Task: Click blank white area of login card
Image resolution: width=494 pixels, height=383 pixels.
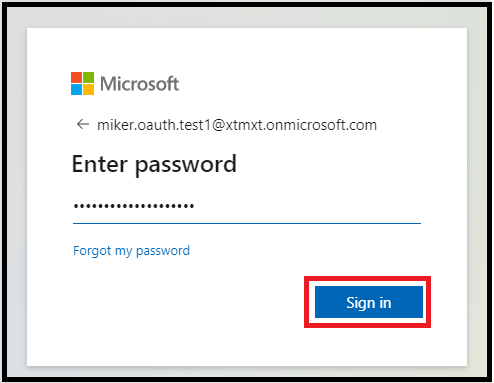Action: click(167, 317)
